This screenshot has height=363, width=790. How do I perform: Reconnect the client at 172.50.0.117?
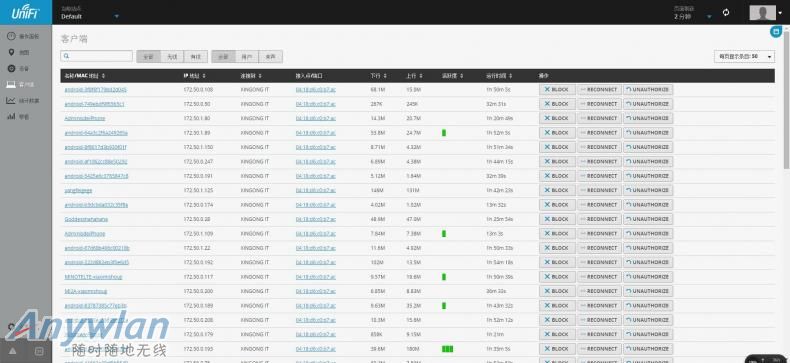[599, 277]
